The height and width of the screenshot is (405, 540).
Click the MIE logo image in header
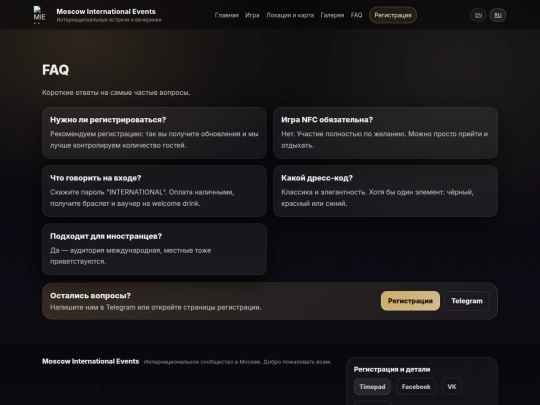tap(39, 15)
